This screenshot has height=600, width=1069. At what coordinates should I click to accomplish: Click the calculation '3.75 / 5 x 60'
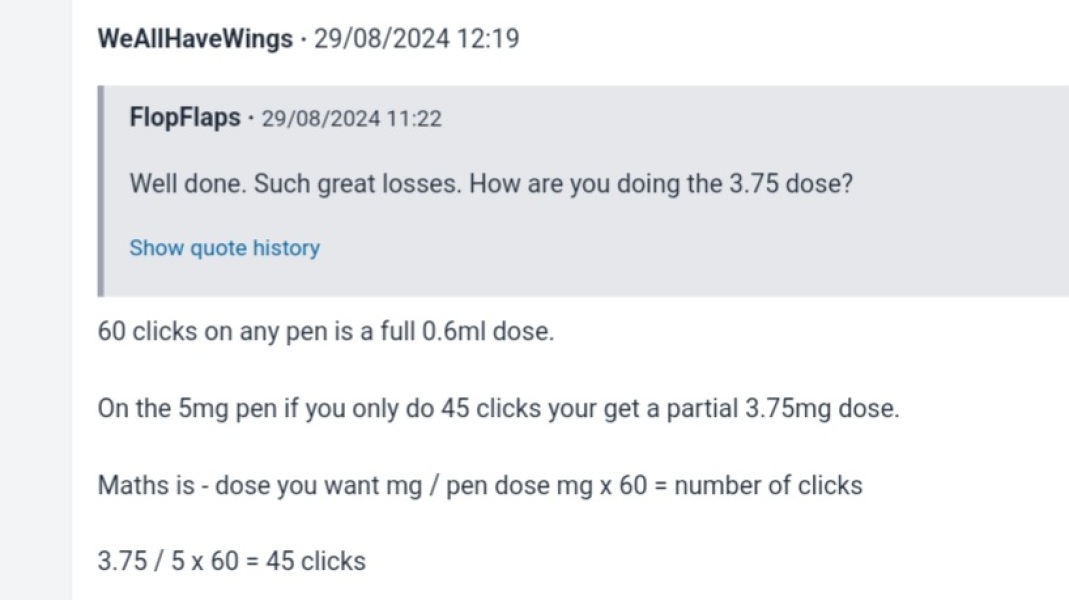[168, 562]
